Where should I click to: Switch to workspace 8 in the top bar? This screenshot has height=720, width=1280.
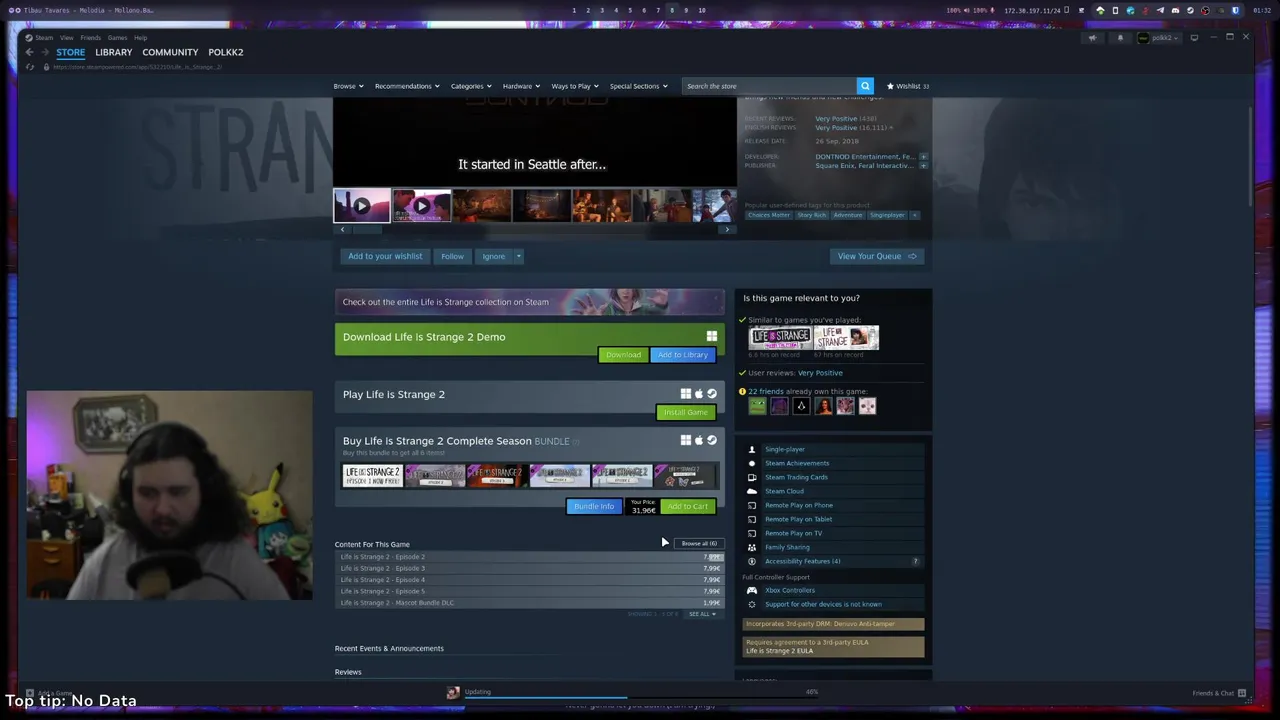(672, 10)
